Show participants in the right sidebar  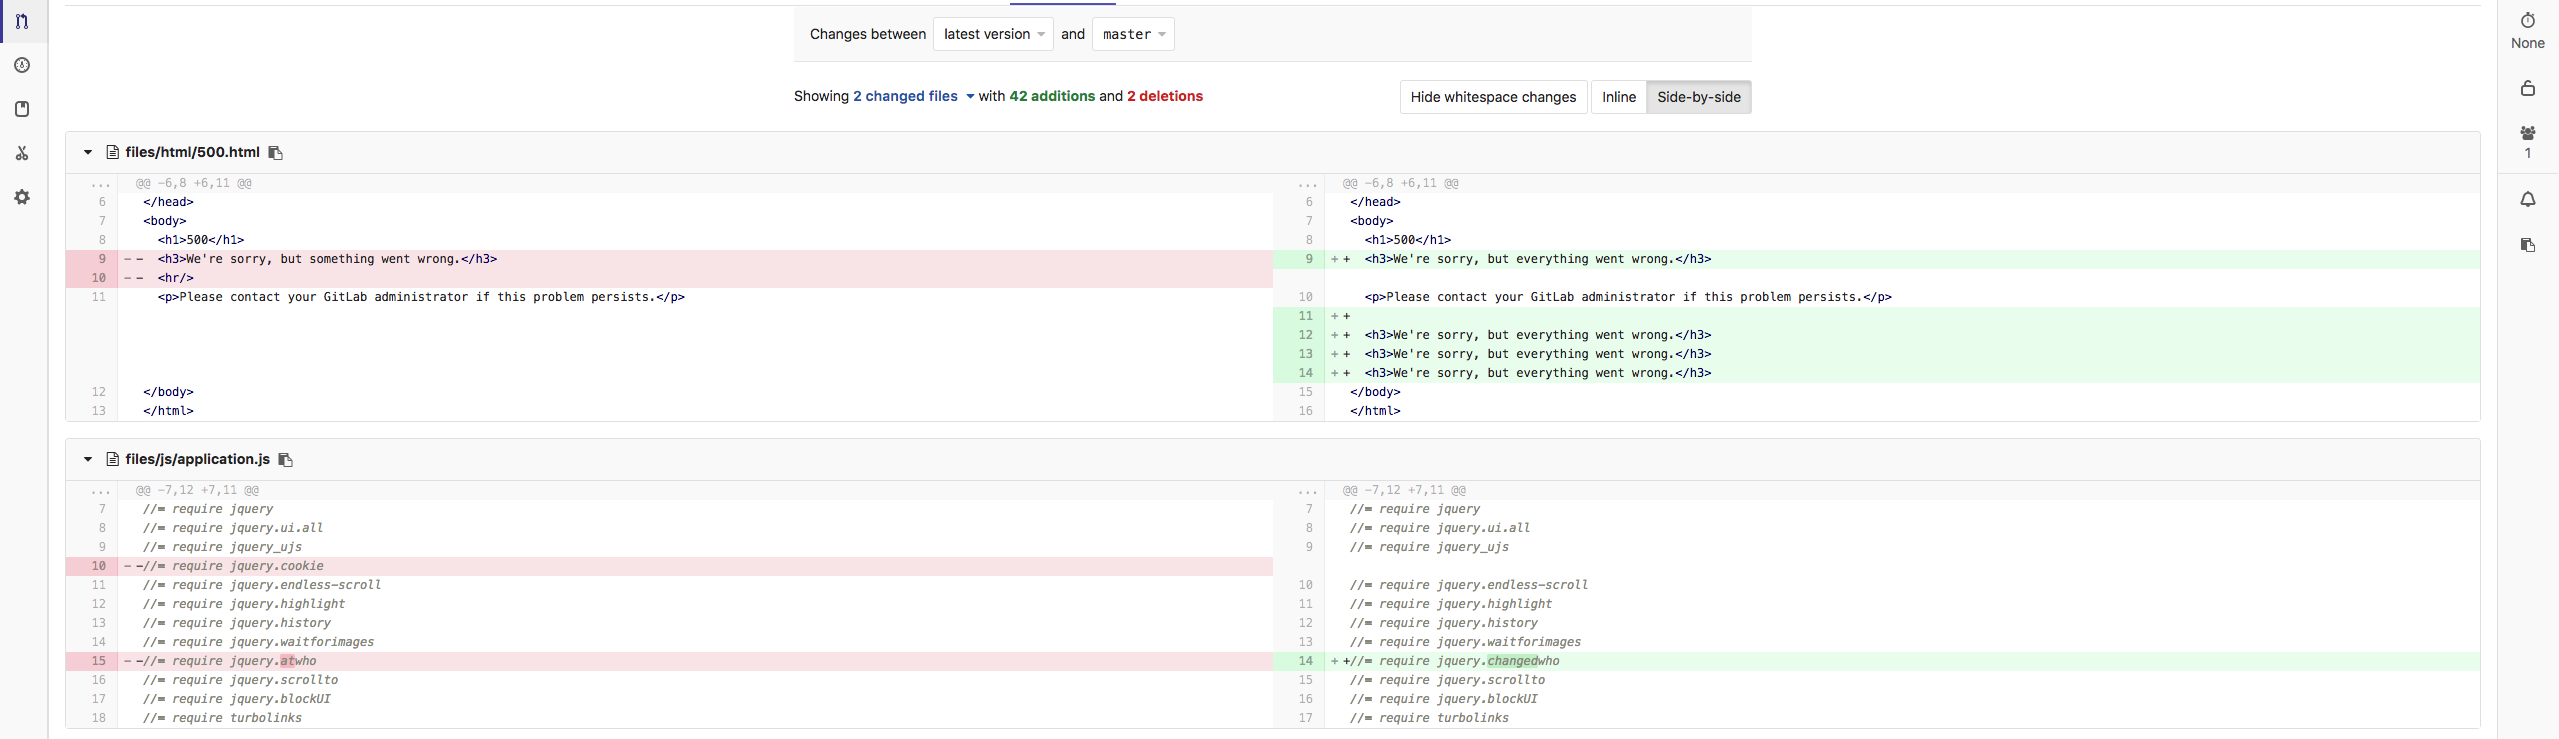(x=2527, y=133)
